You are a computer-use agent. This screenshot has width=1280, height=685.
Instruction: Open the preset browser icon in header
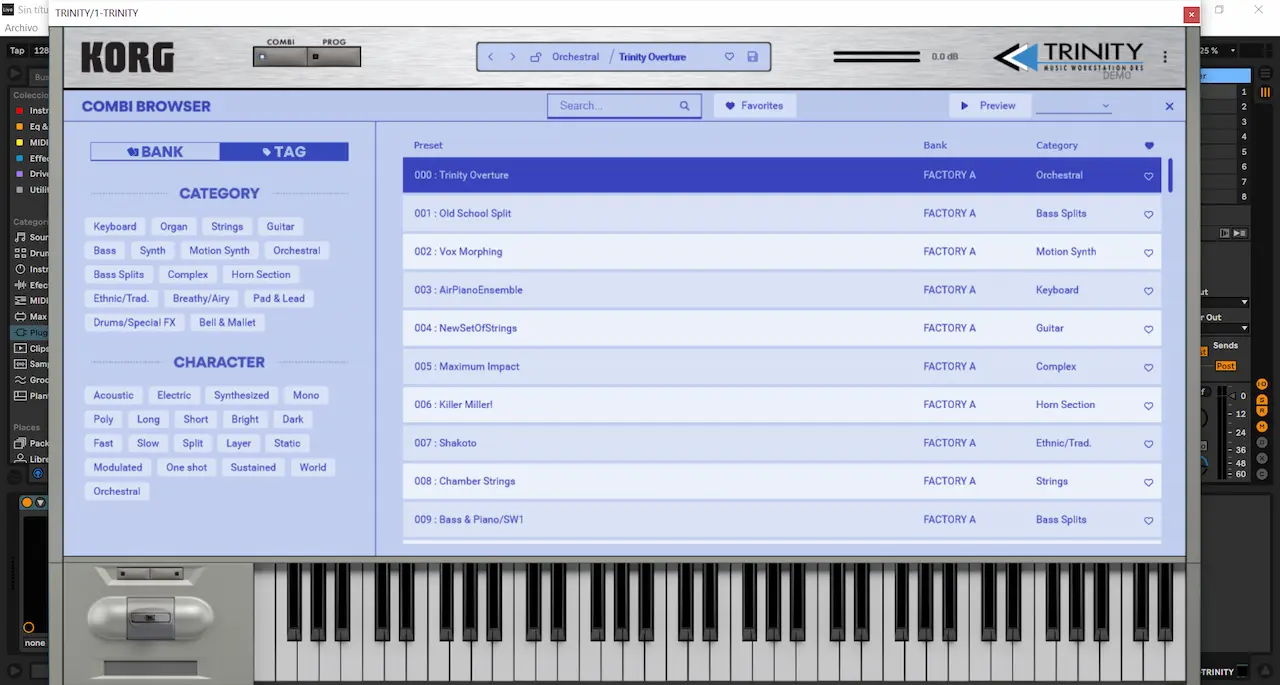[x=535, y=57]
